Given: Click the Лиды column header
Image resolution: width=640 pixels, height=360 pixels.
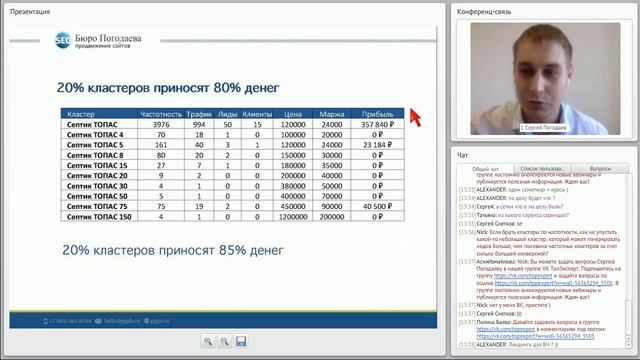Looking at the screenshot, I should pos(227,114).
